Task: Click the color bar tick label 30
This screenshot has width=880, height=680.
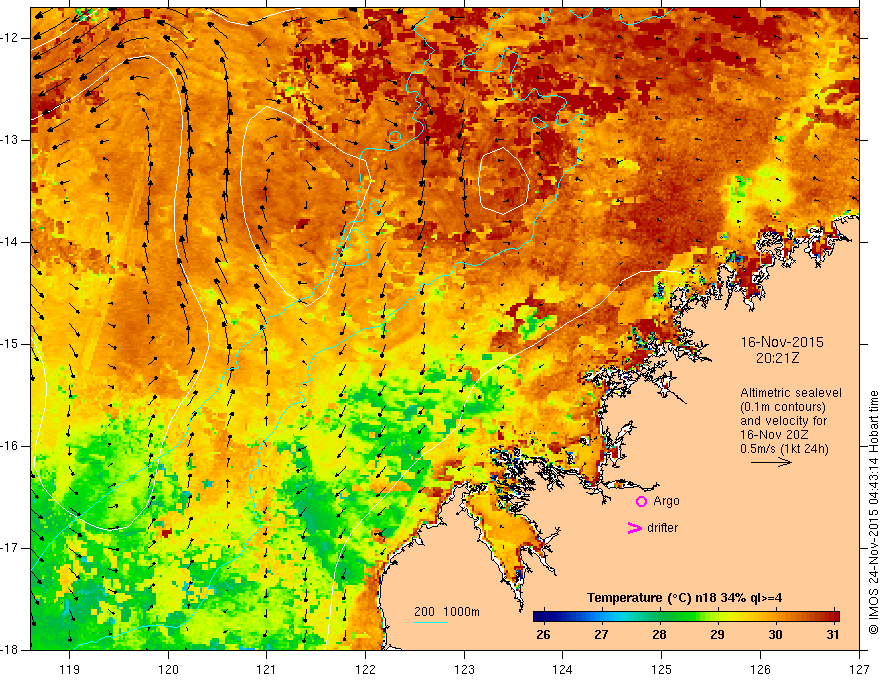Action: click(x=775, y=635)
